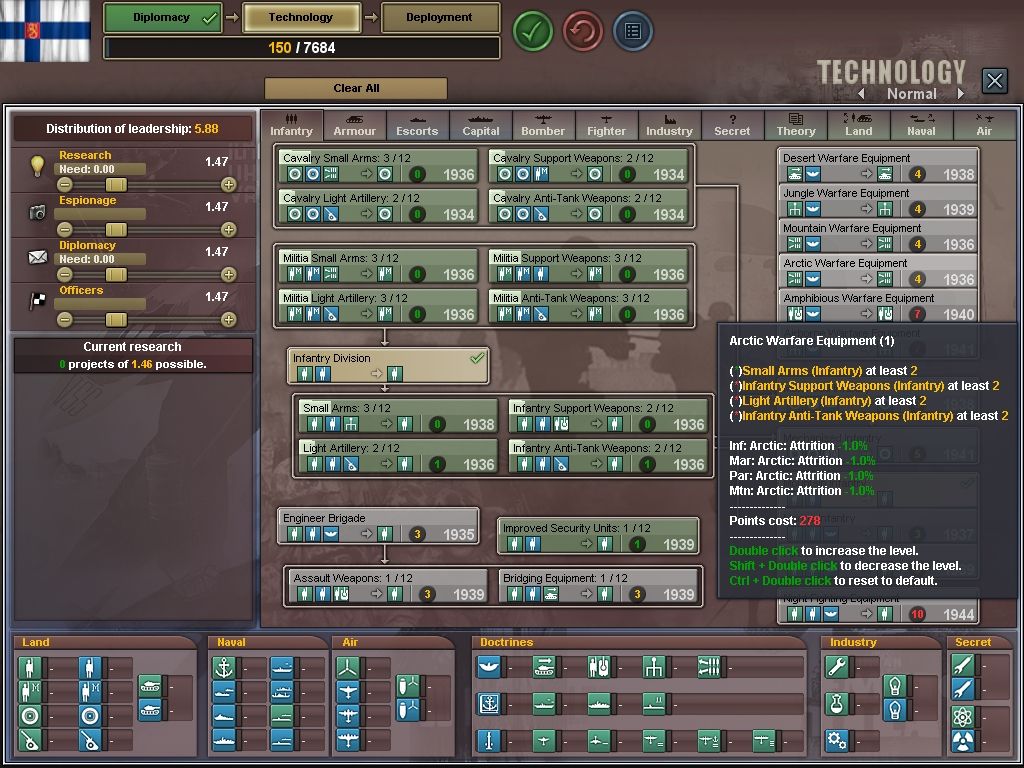Click the red circular undo arrow icon
1024x768 pixels.
point(583,31)
